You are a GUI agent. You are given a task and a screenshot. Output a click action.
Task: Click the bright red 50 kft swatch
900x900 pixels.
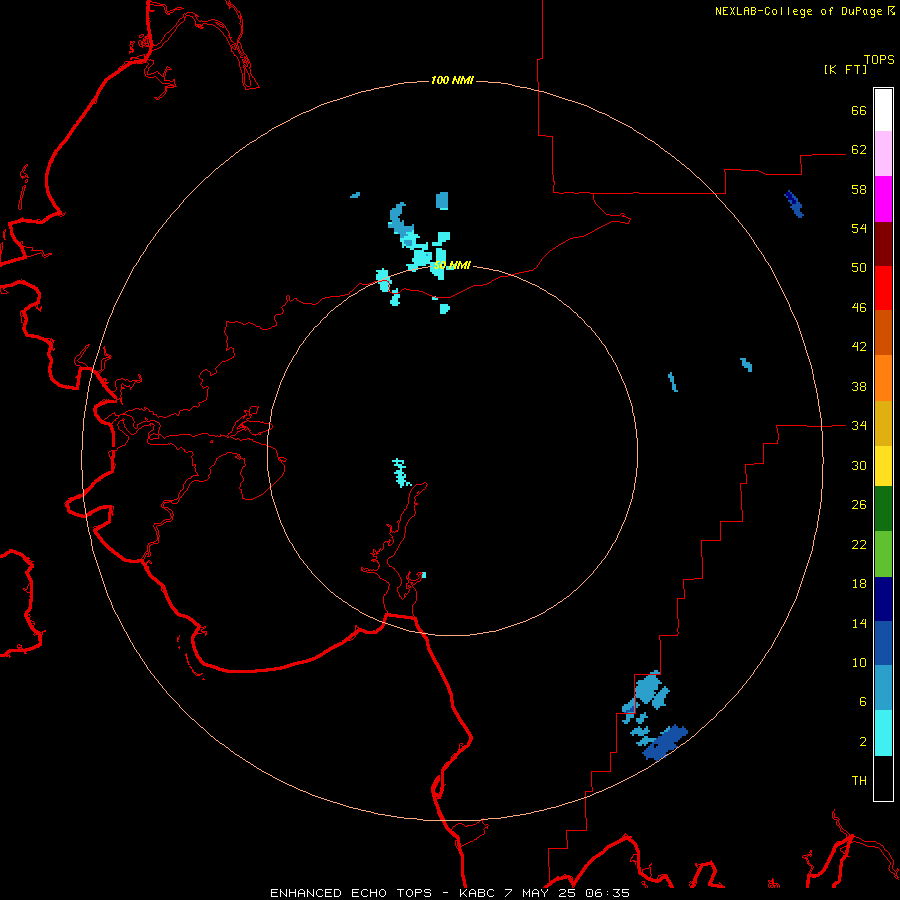tap(883, 288)
